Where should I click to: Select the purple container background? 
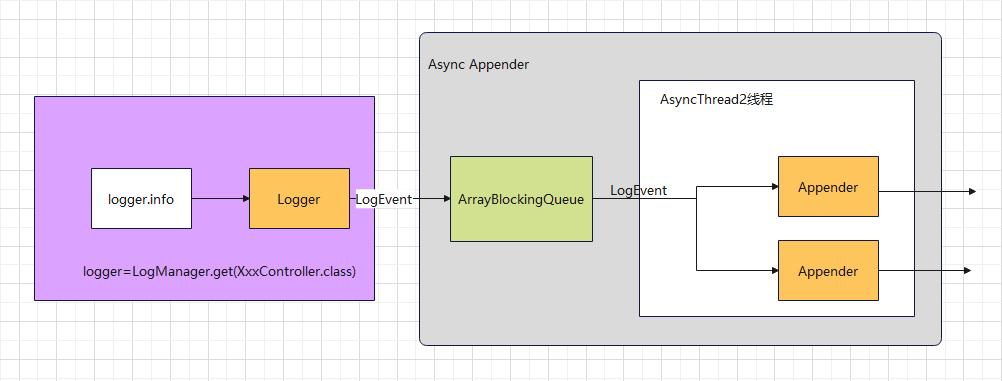[x=204, y=128]
